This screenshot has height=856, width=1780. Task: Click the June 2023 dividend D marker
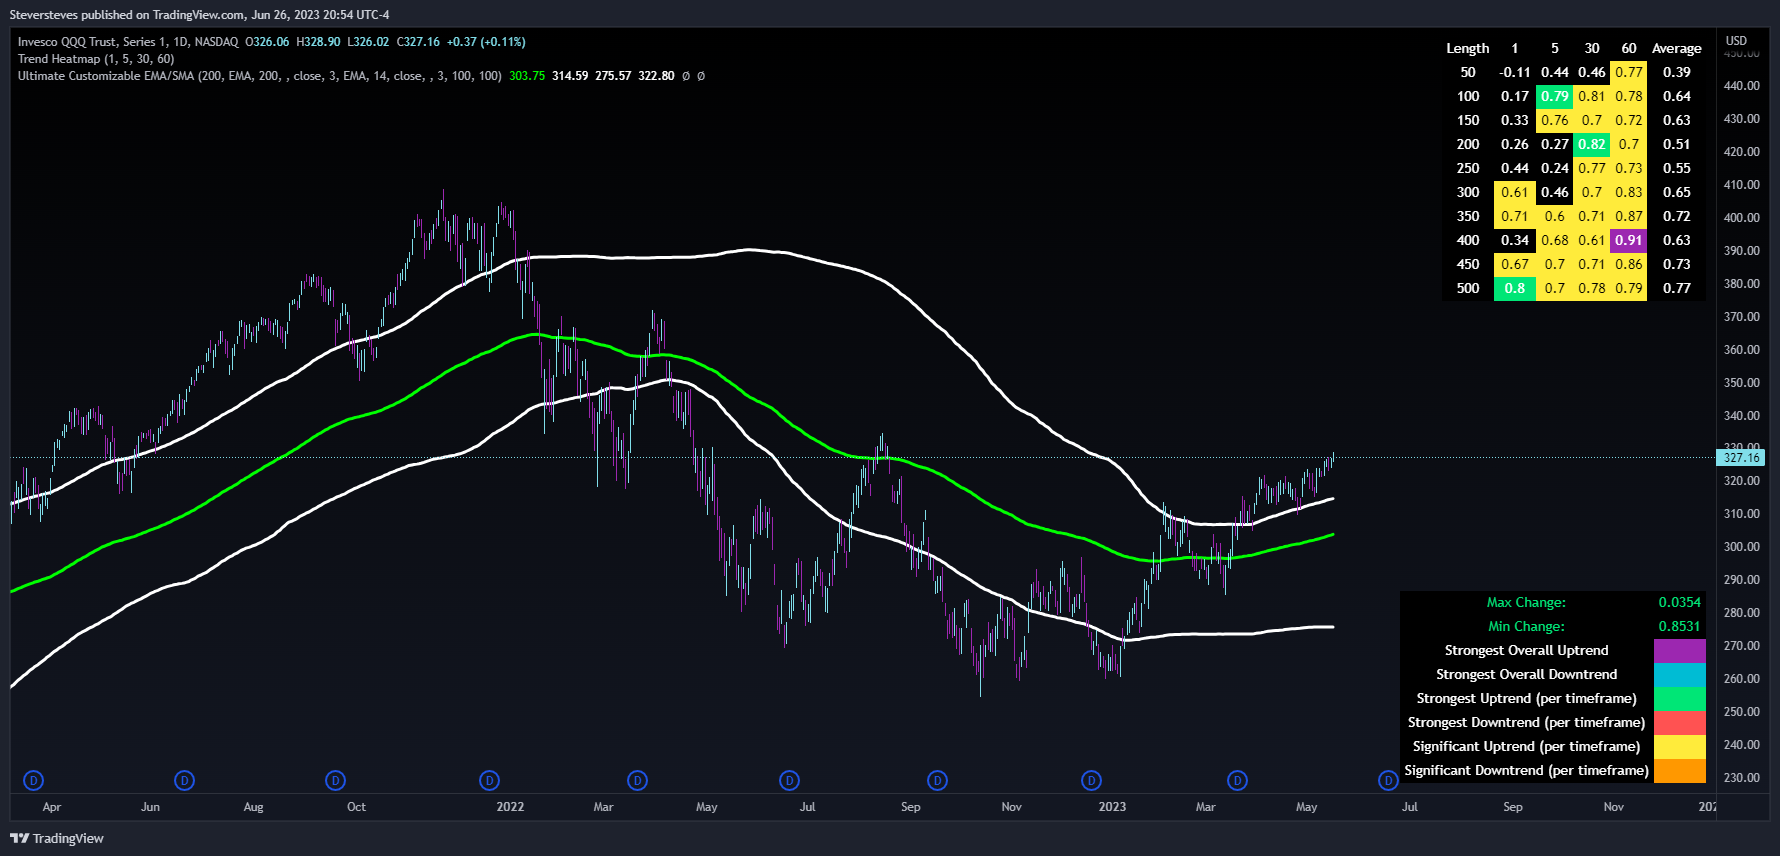[1388, 780]
